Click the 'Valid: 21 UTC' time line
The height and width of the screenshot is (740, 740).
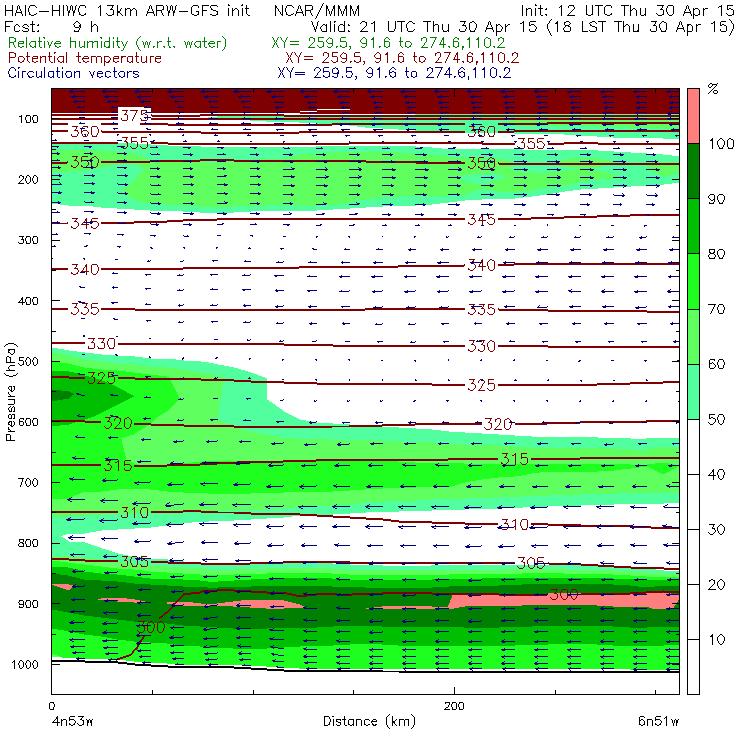pos(522,26)
